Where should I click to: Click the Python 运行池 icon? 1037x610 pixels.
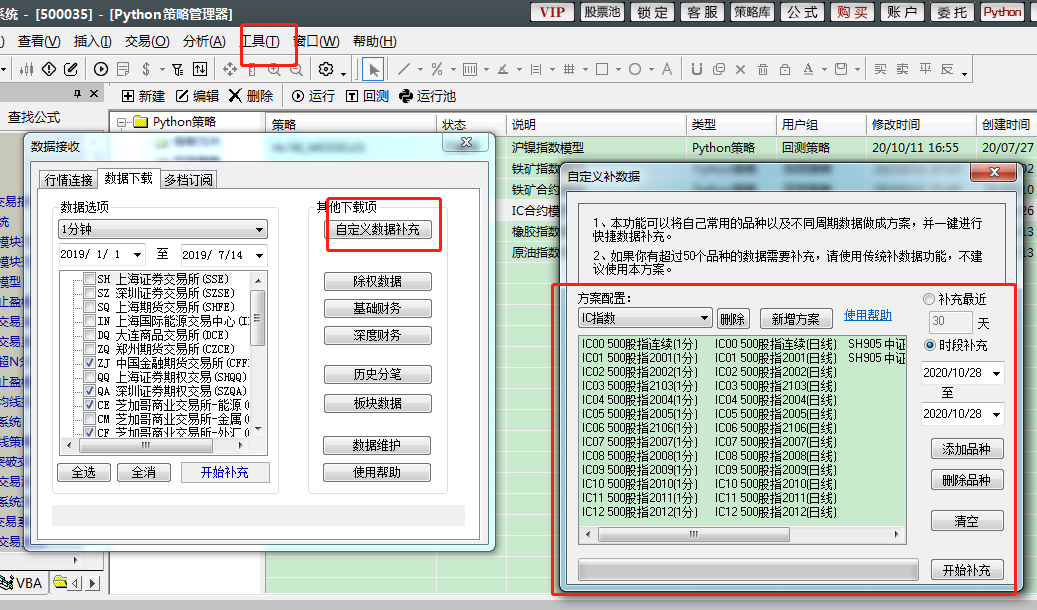click(x=405, y=96)
